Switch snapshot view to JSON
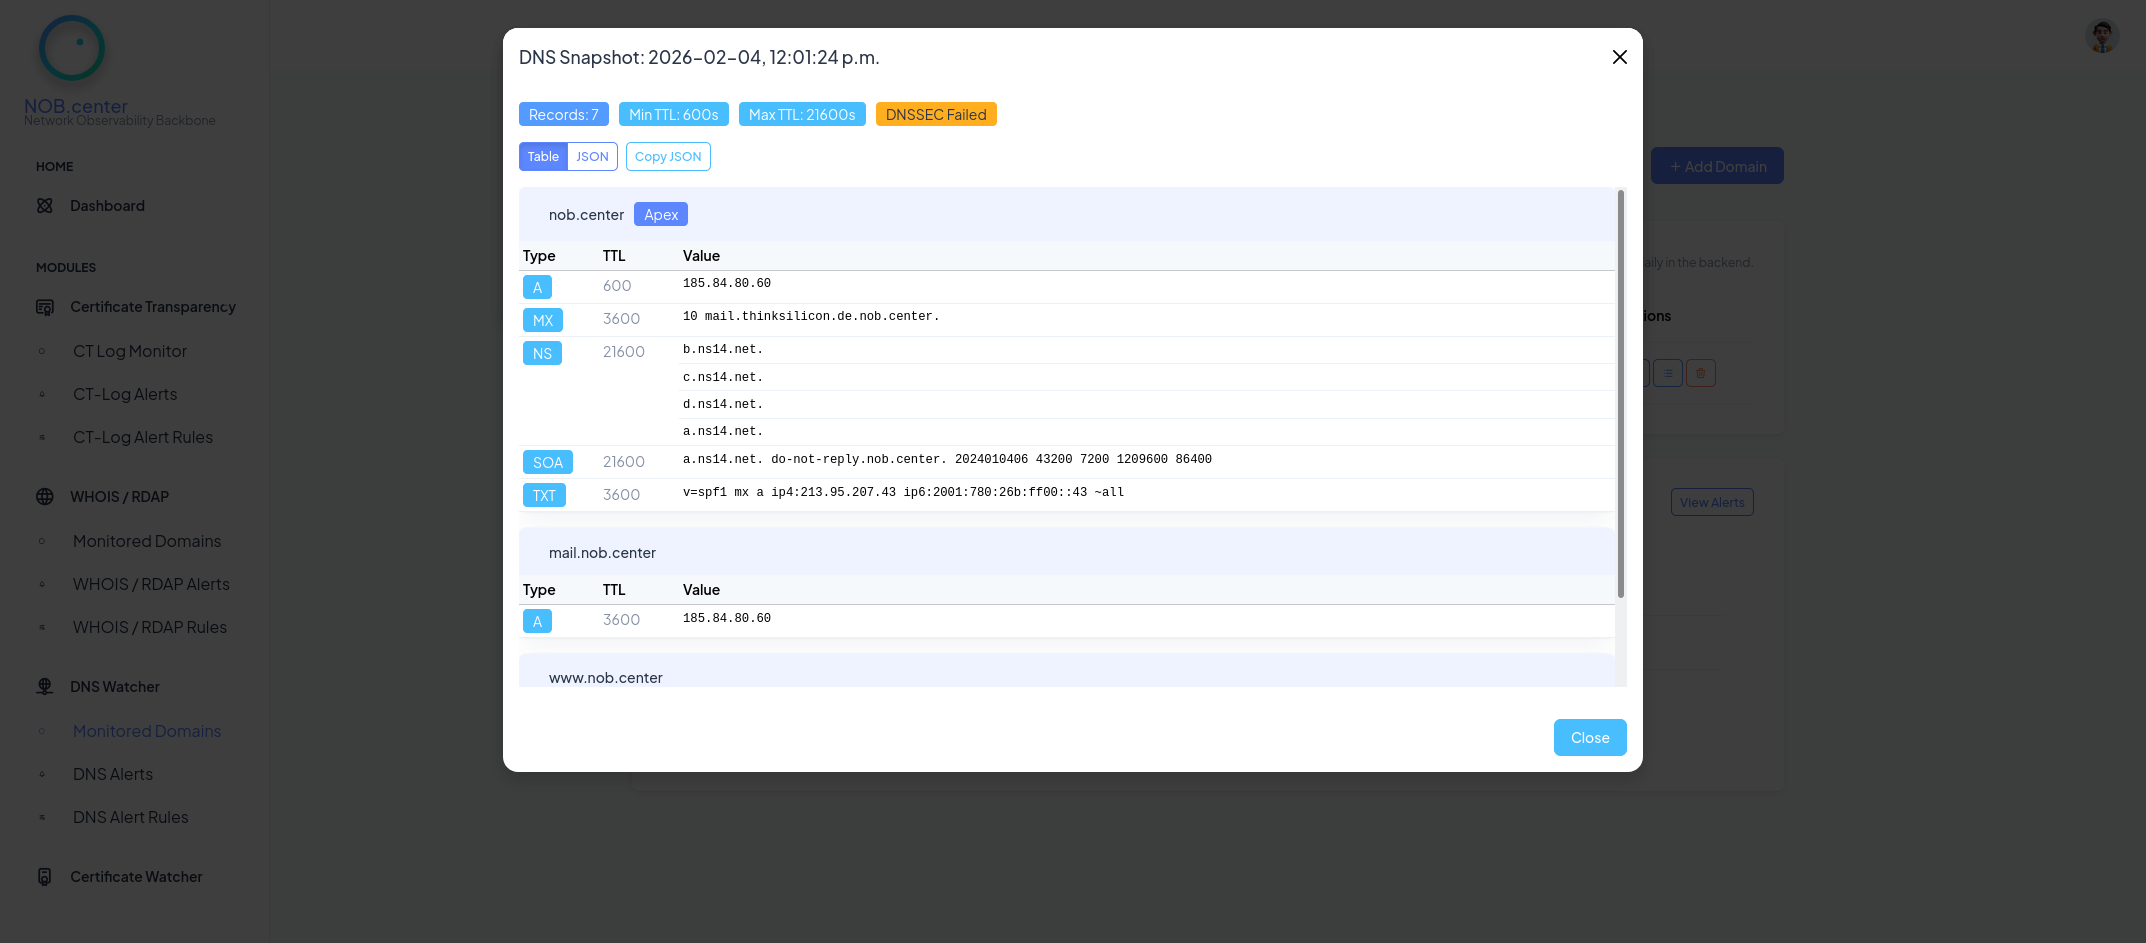The height and width of the screenshot is (943, 2146). pos(592,156)
